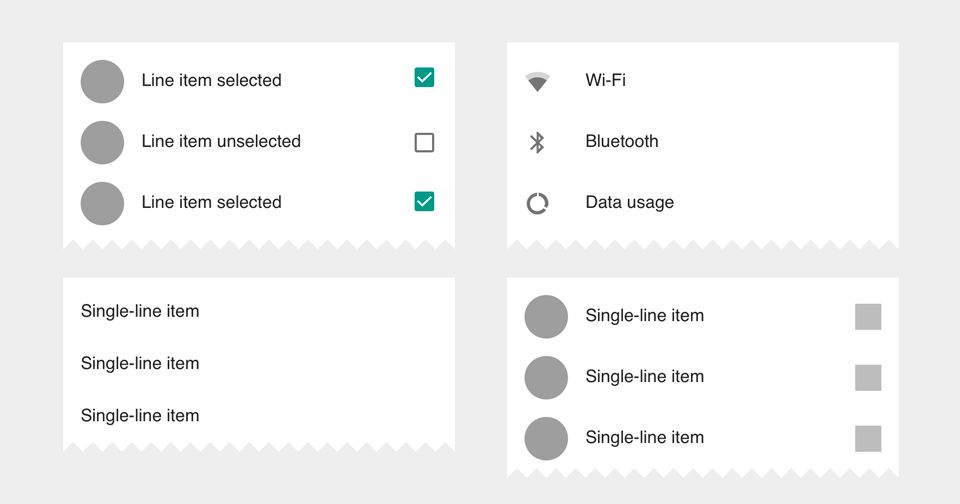Select the first text-only Single-line item
960x504 pixels.
coord(259,311)
